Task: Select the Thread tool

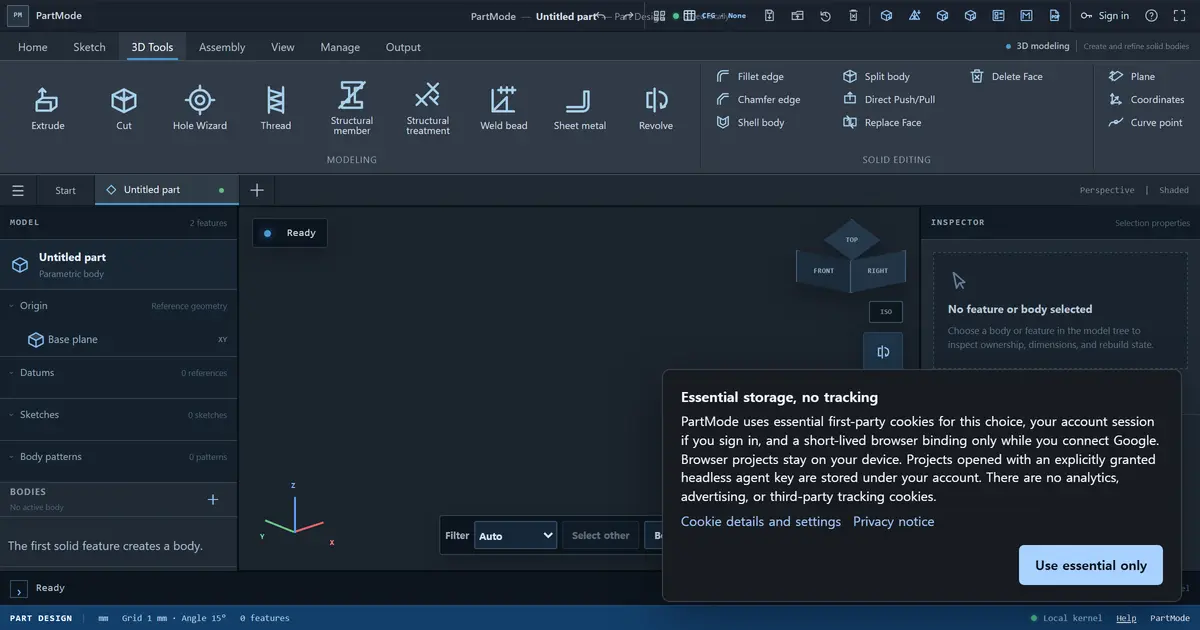Action: 276,108
